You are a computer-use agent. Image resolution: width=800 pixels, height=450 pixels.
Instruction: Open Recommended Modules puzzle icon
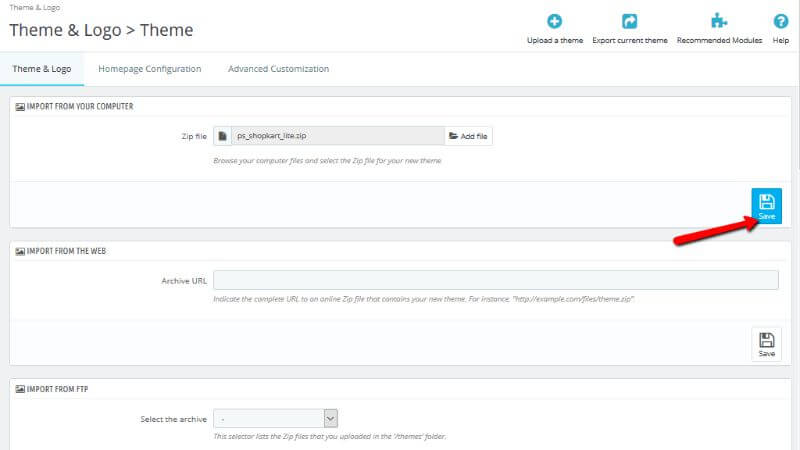(719, 21)
